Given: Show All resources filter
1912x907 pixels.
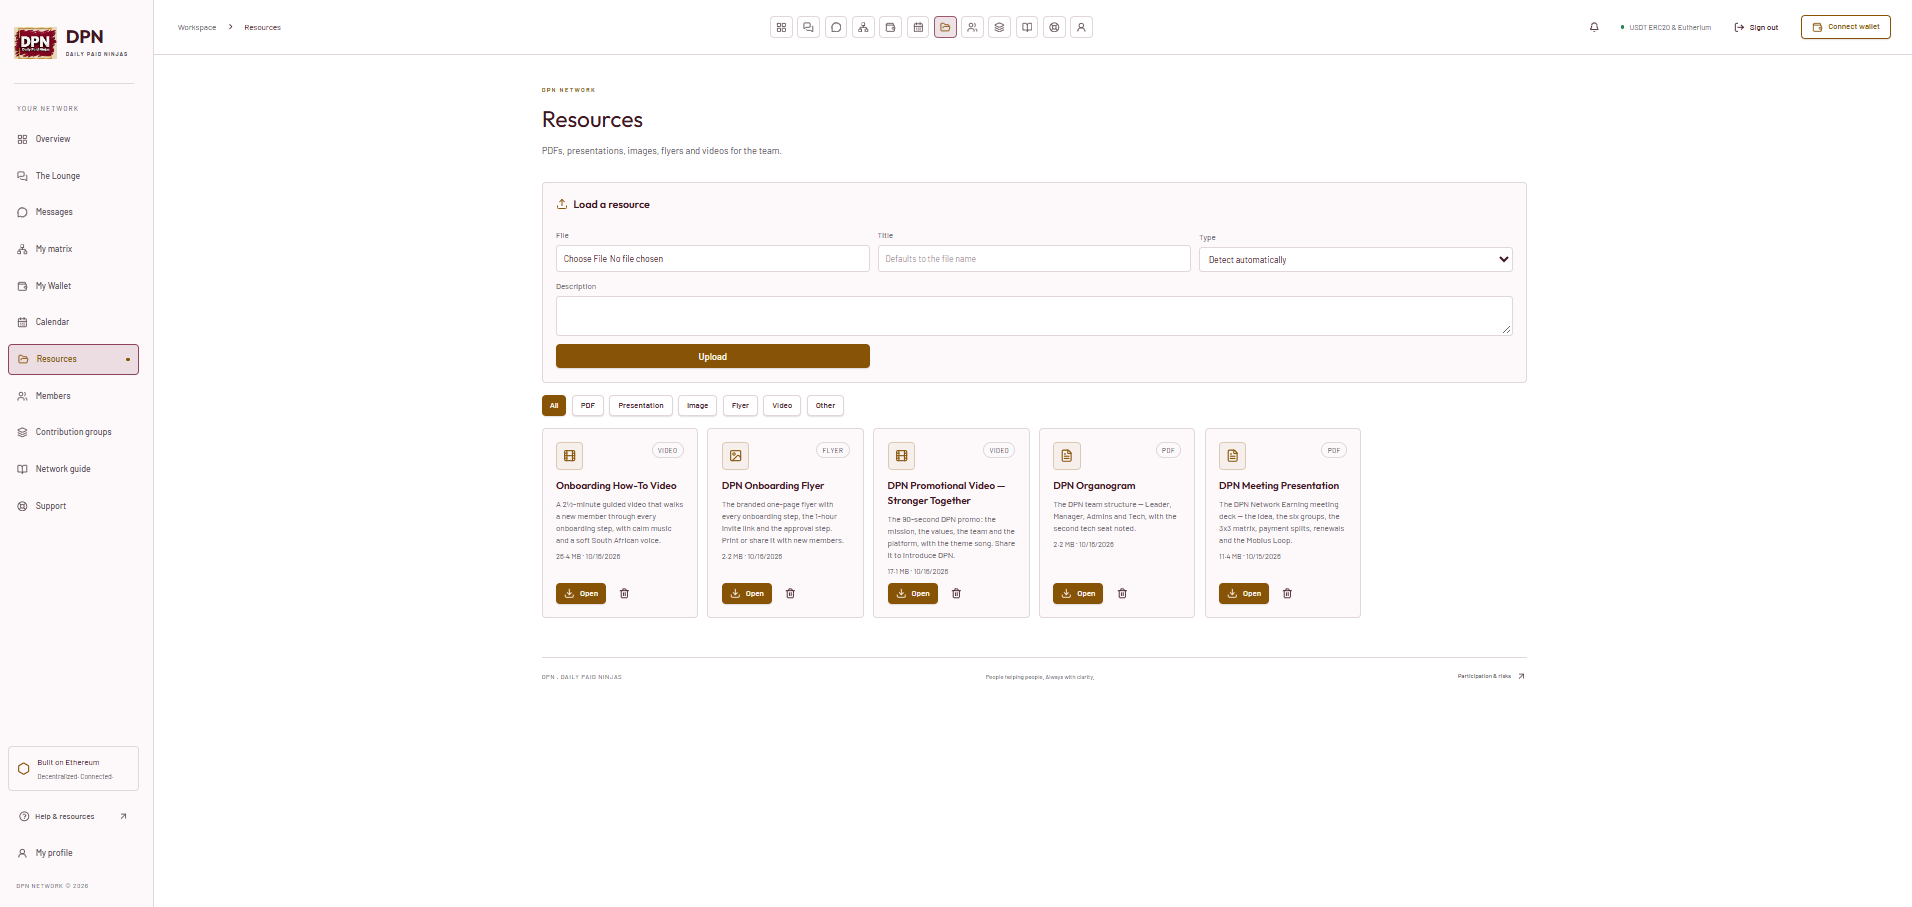Looking at the screenshot, I should (x=554, y=405).
